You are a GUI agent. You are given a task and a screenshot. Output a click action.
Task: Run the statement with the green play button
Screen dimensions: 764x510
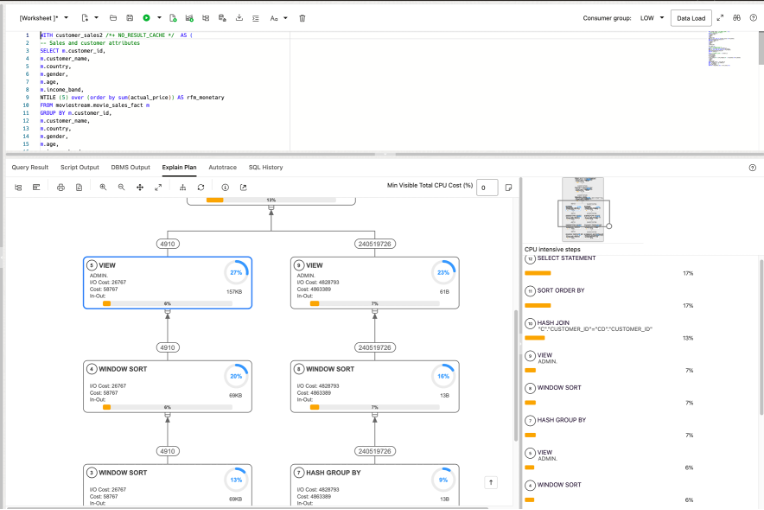[146, 18]
